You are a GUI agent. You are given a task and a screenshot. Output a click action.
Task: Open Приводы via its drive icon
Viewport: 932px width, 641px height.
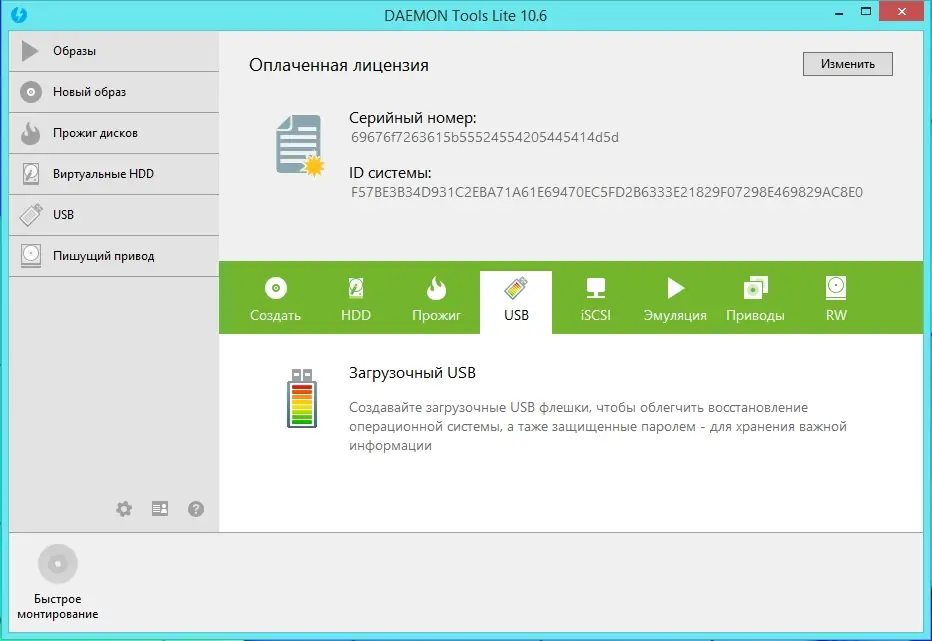755,290
